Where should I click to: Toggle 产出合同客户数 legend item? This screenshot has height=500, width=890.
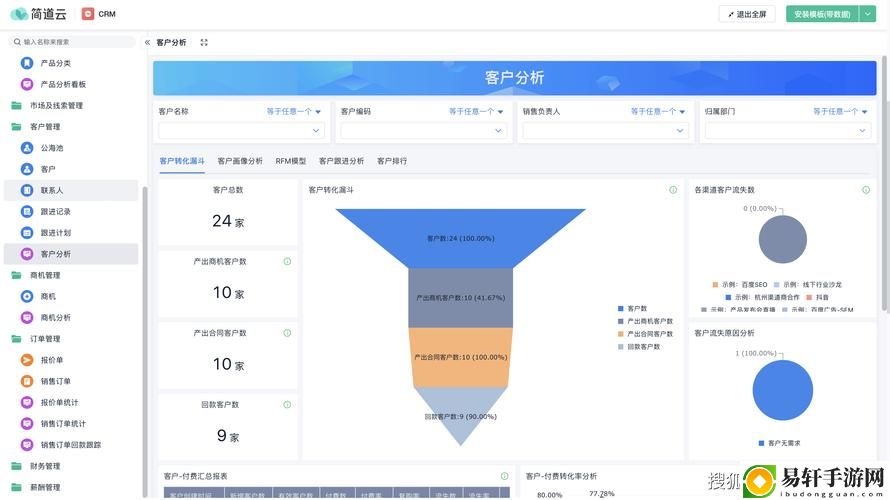point(645,334)
